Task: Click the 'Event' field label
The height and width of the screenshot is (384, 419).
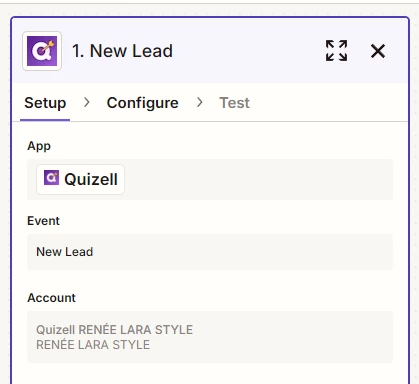Action: click(43, 221)
